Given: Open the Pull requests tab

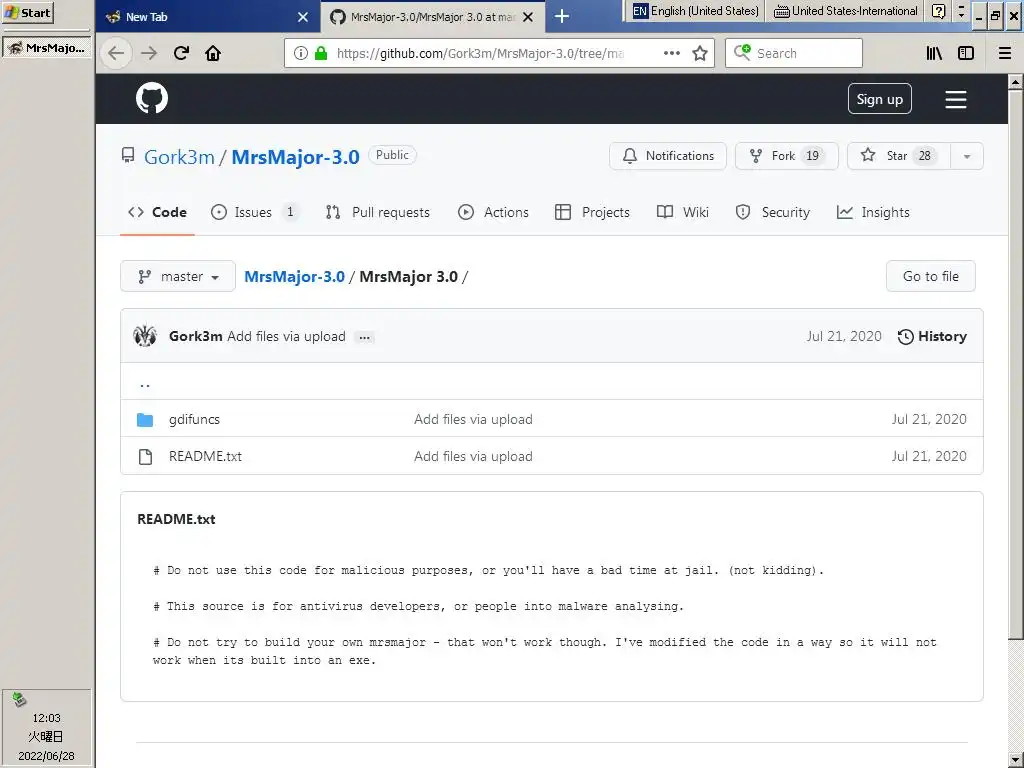Looking at the screenshot, I should tap(377, 212).
